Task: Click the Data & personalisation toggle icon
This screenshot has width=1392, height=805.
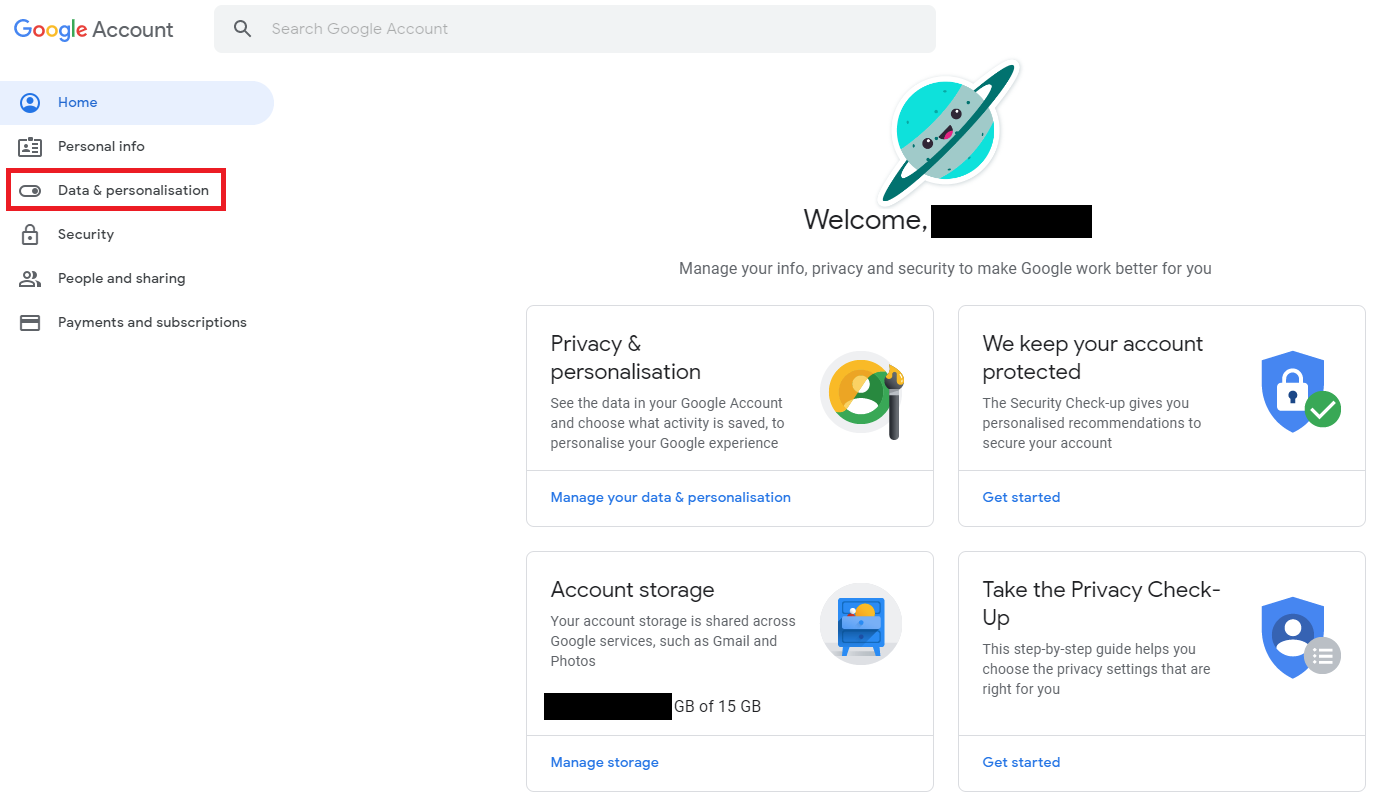Action: 30,190
